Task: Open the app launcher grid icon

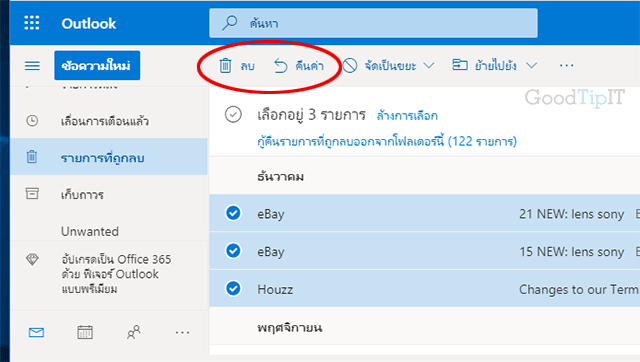Action: pos(32,23)
